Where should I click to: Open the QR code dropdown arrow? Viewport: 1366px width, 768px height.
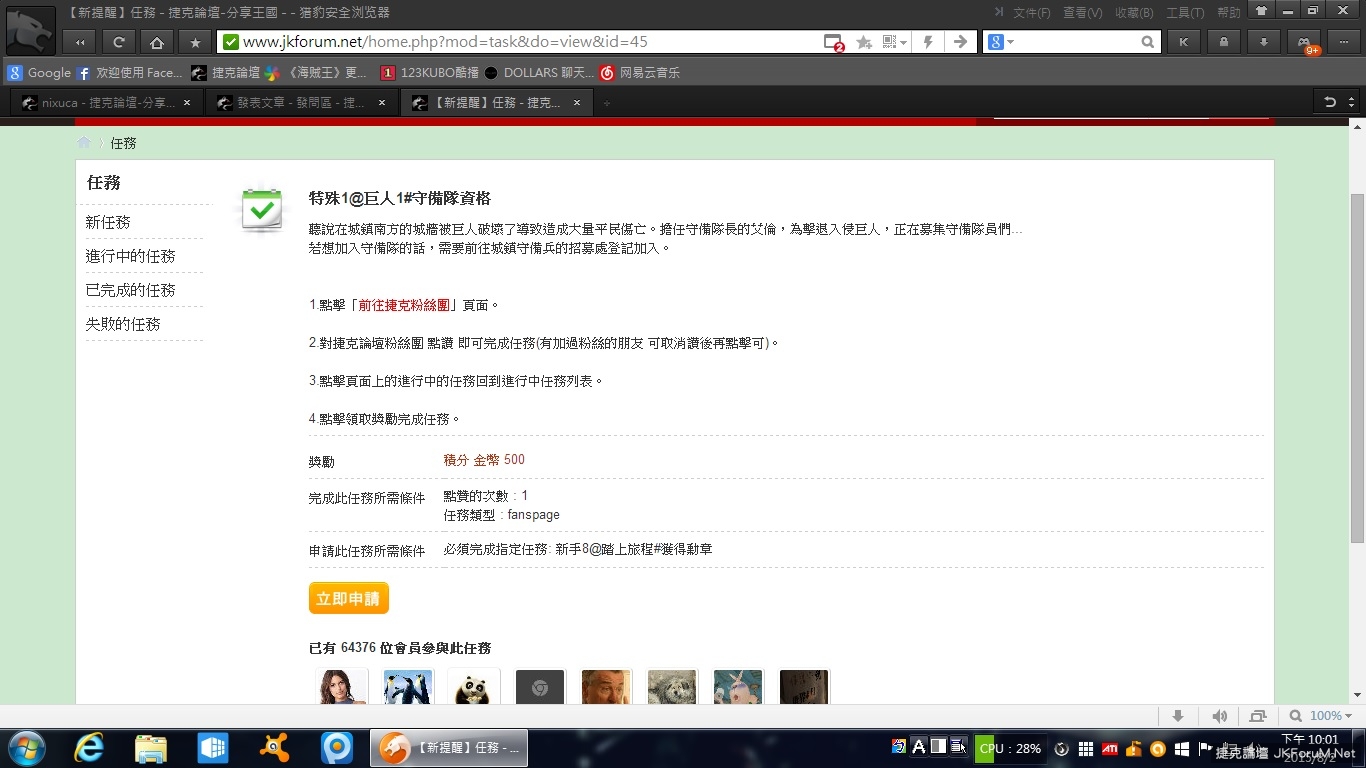904,42
